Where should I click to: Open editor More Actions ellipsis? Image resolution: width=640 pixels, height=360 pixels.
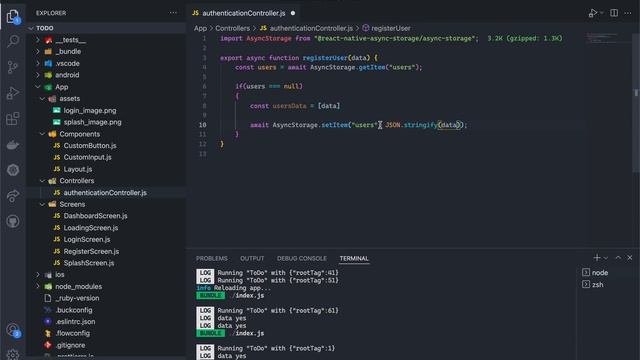628,13
